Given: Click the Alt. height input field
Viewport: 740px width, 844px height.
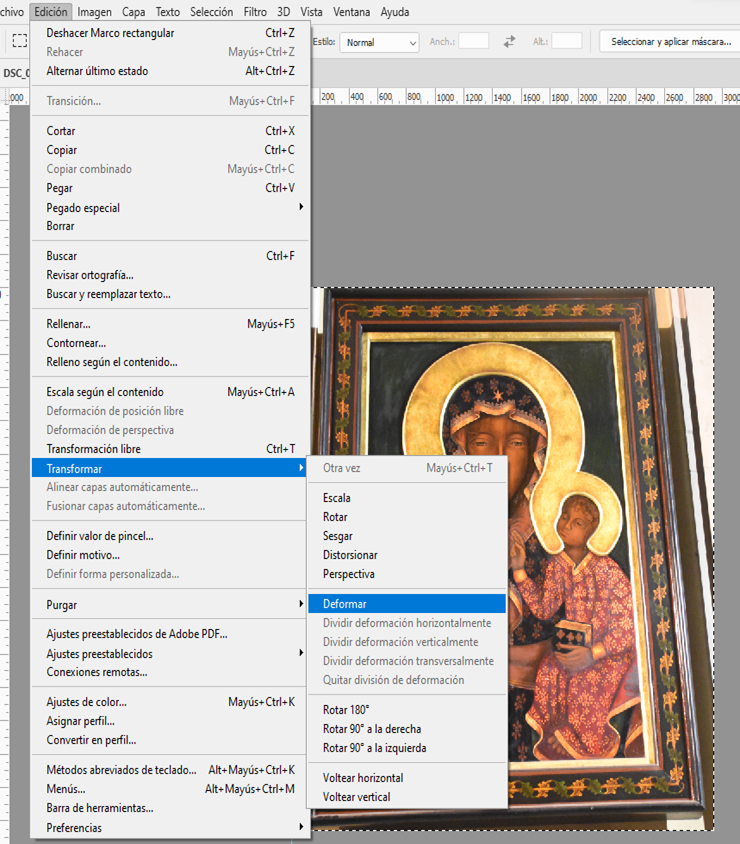Looking at the screenshot, I should click(x=567, y=41).
